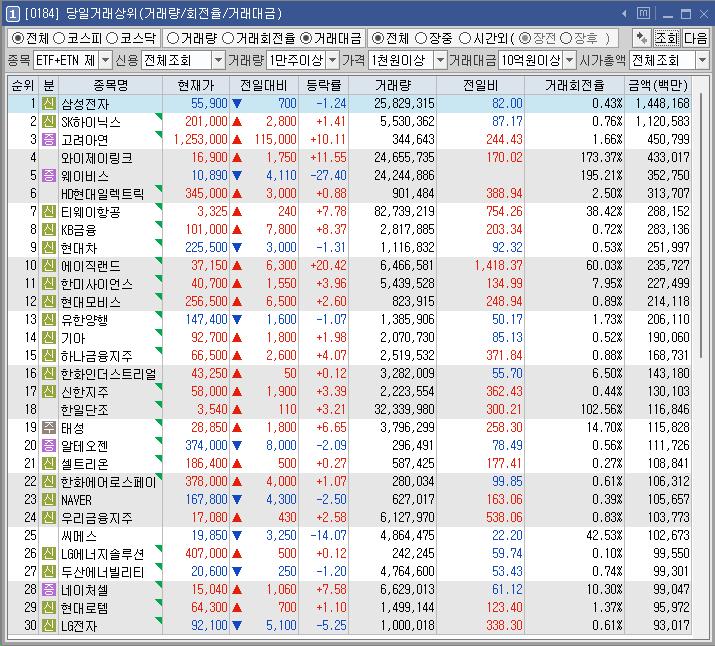
Task: Sort by the 종목명 column header
Action: [110, 85]
